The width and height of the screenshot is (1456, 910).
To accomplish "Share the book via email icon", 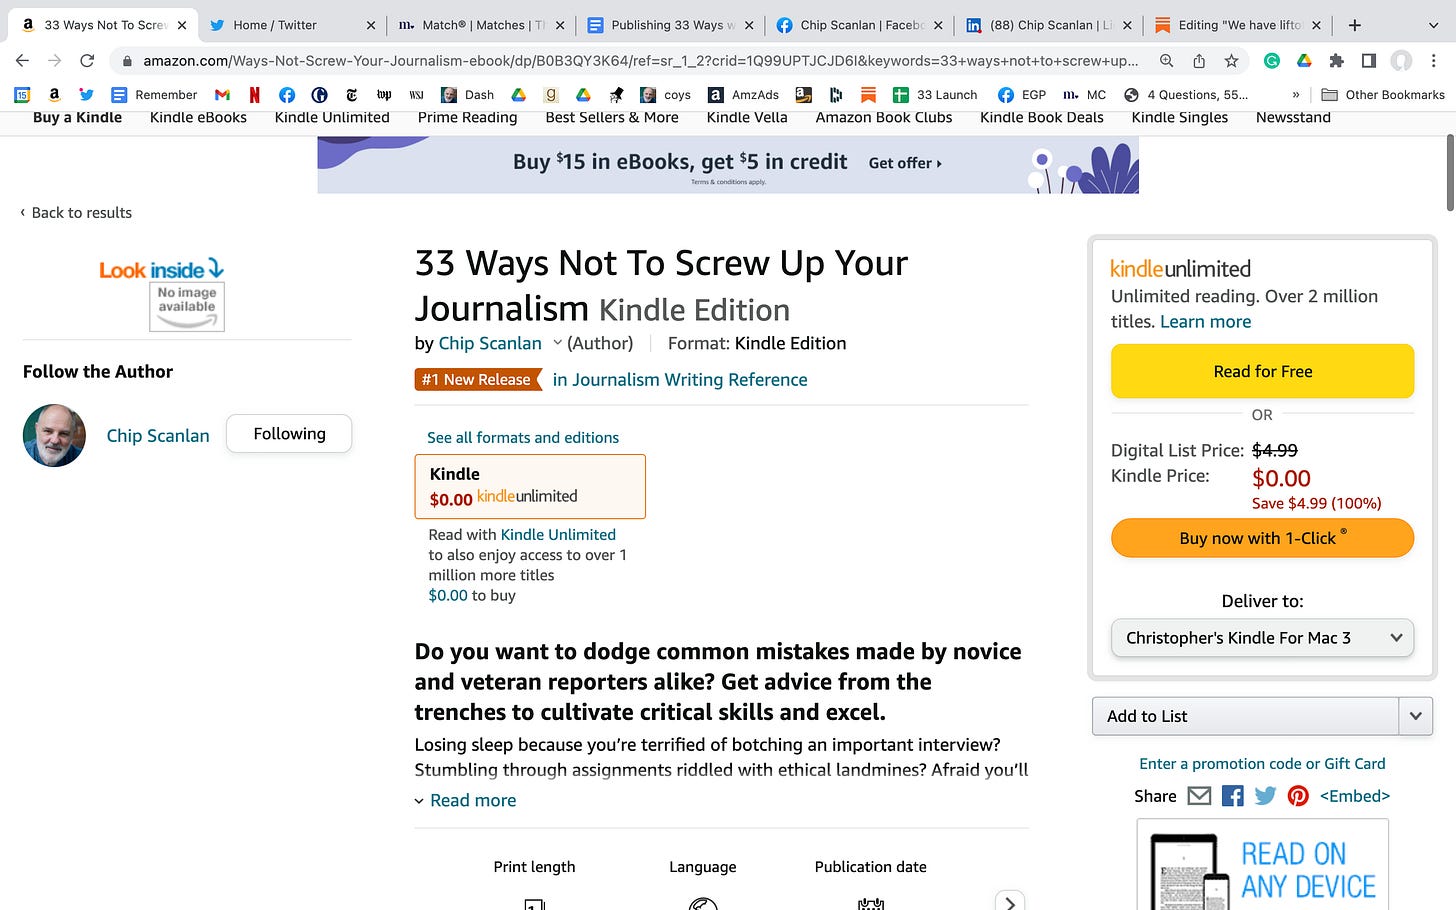I will pos(1199,796).
